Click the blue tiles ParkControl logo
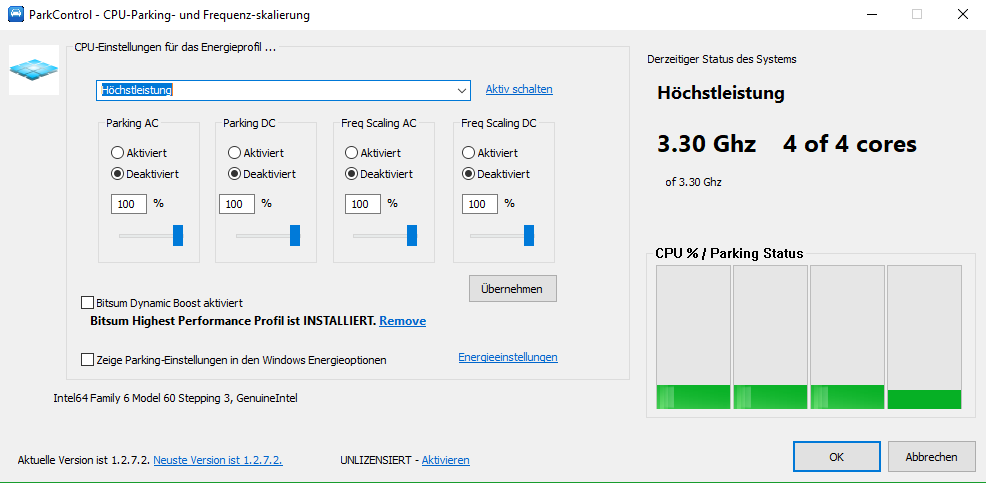The height and width of the screenshot is (483, 986). tap(34, 70)
